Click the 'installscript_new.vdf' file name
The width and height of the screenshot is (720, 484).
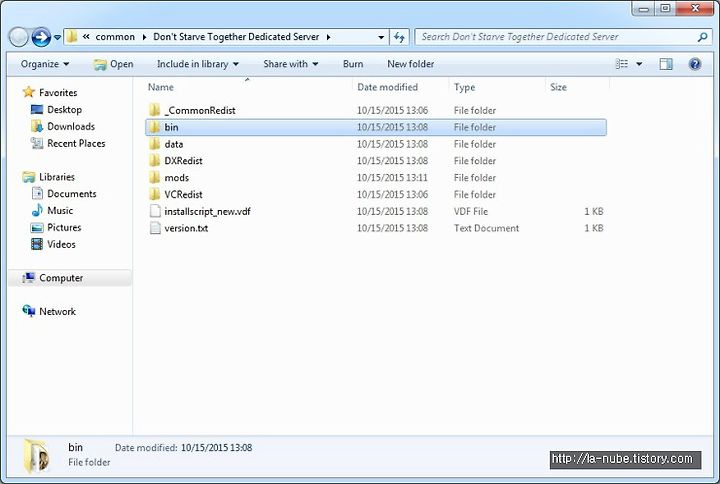[x=207, y=212]
